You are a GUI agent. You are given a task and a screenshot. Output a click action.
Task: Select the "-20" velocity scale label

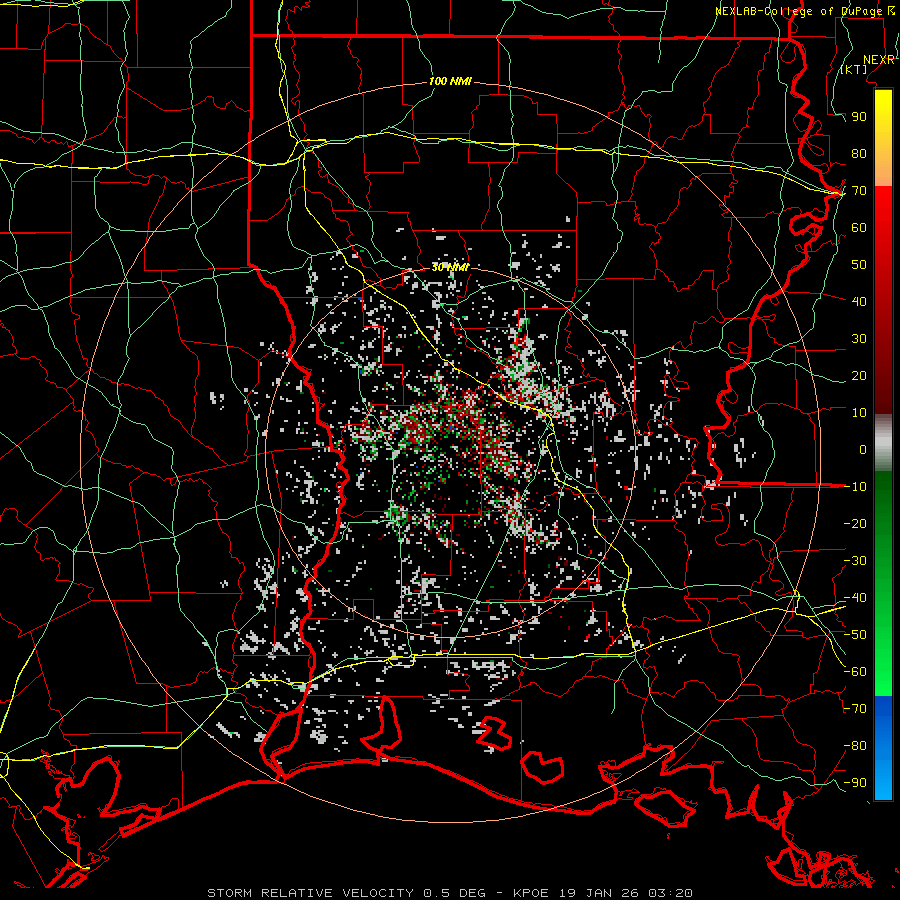tap(855, 524)
